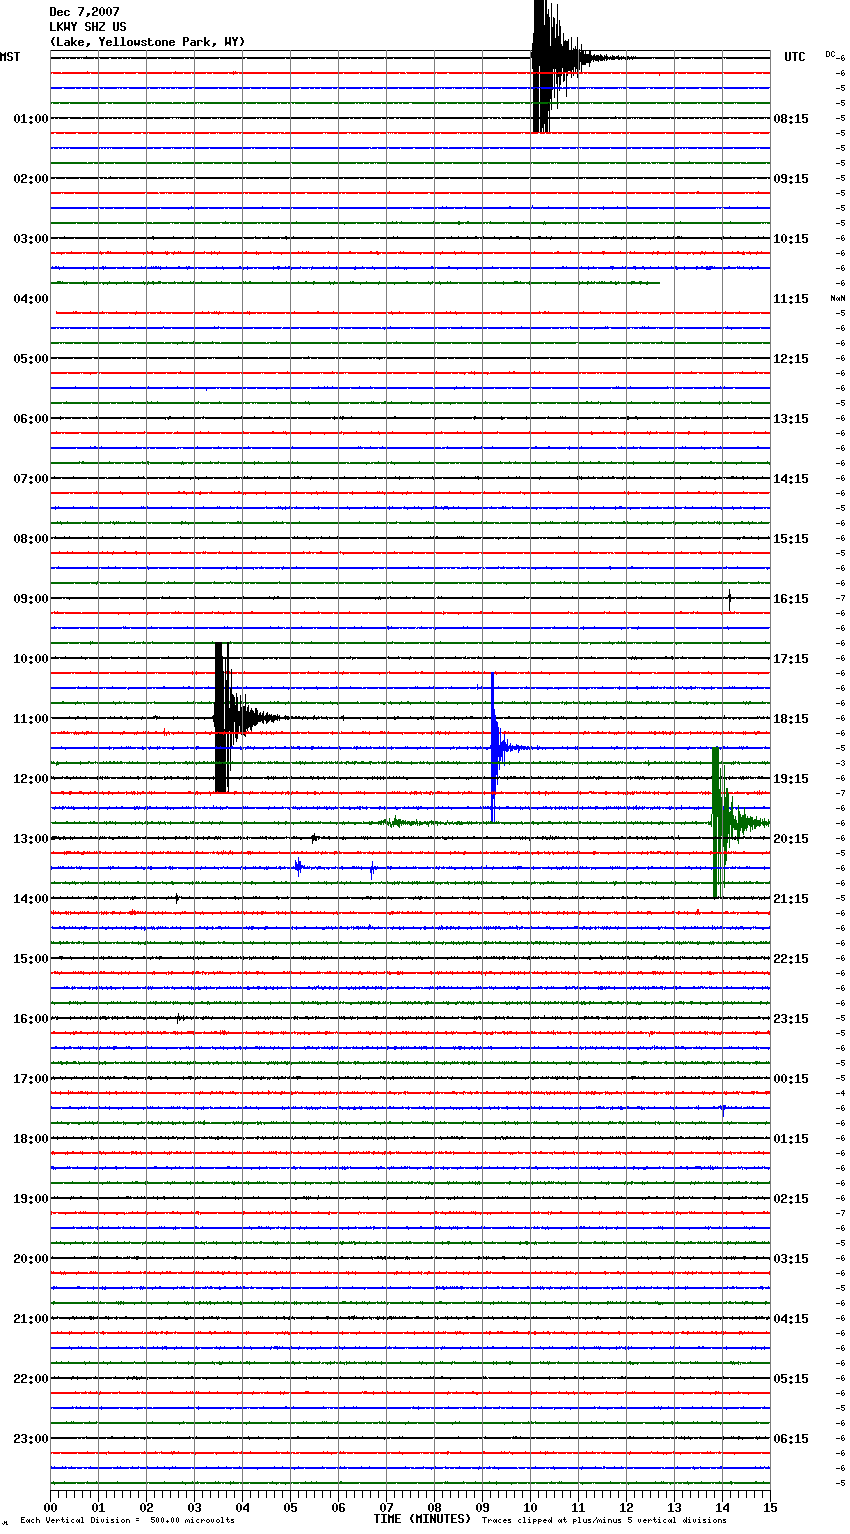
Task: Click the '00' minute tick label on the x-axis
Action: (x=50, y=1507)
